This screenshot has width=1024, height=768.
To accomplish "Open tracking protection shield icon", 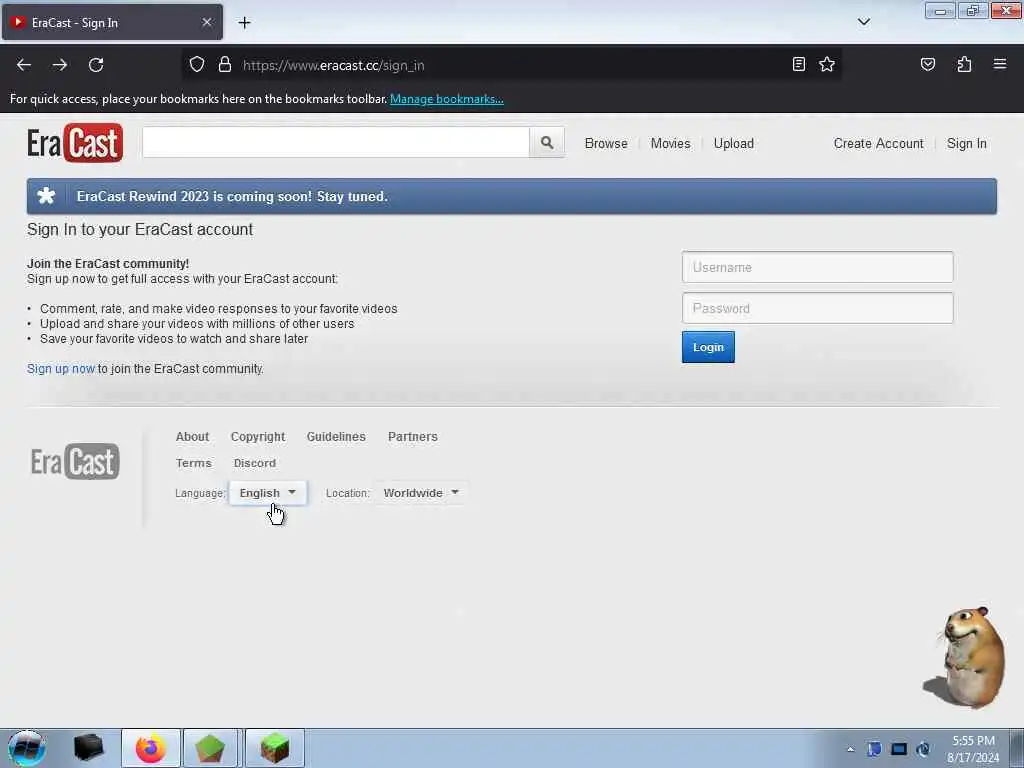I will (197, 65).
